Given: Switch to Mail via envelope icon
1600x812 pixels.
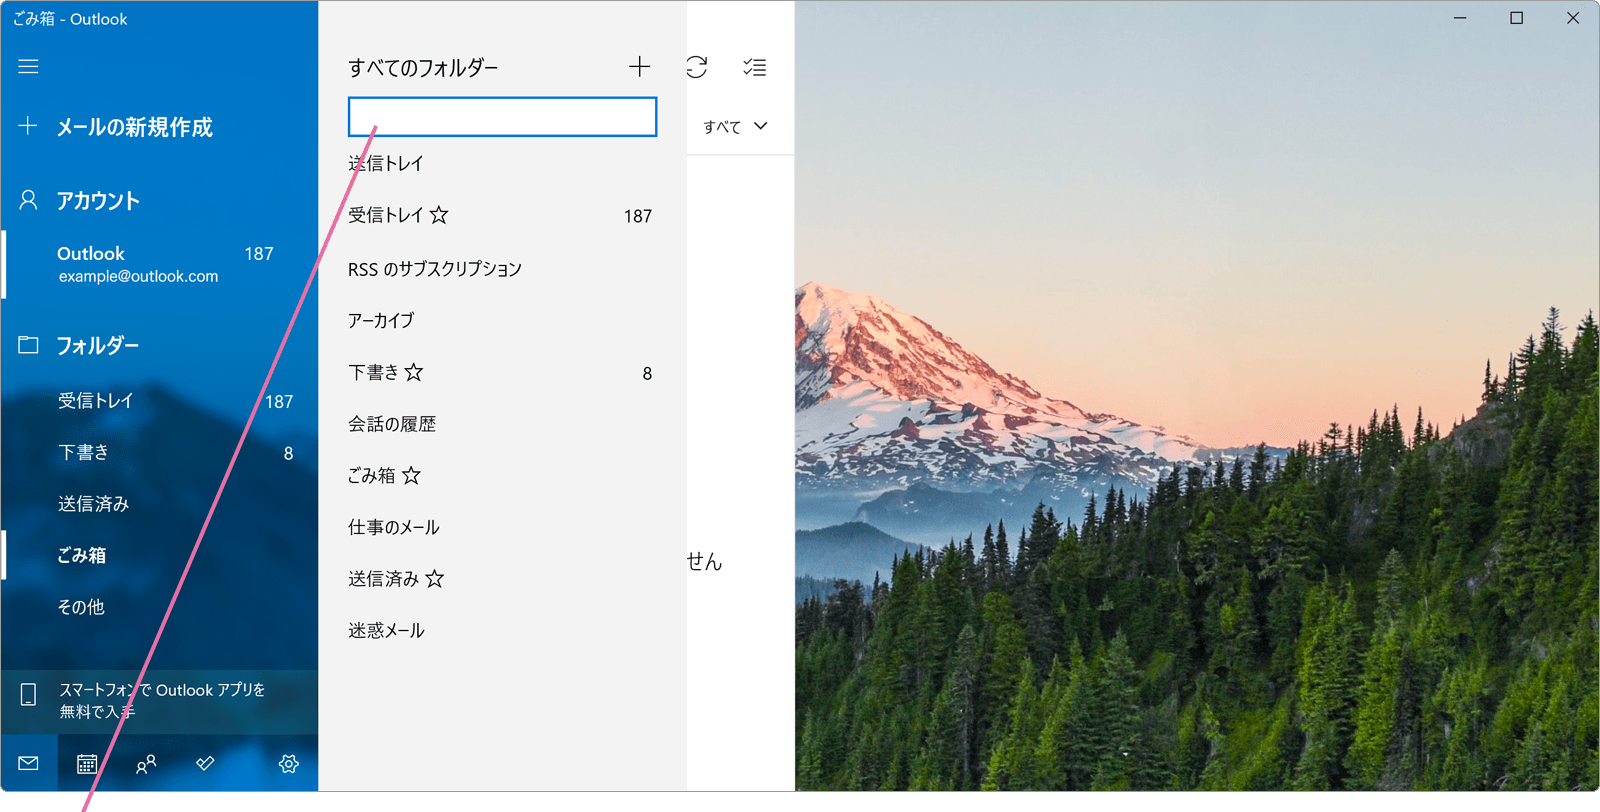Looking at the screenshot, I should [x=28, y=763].
